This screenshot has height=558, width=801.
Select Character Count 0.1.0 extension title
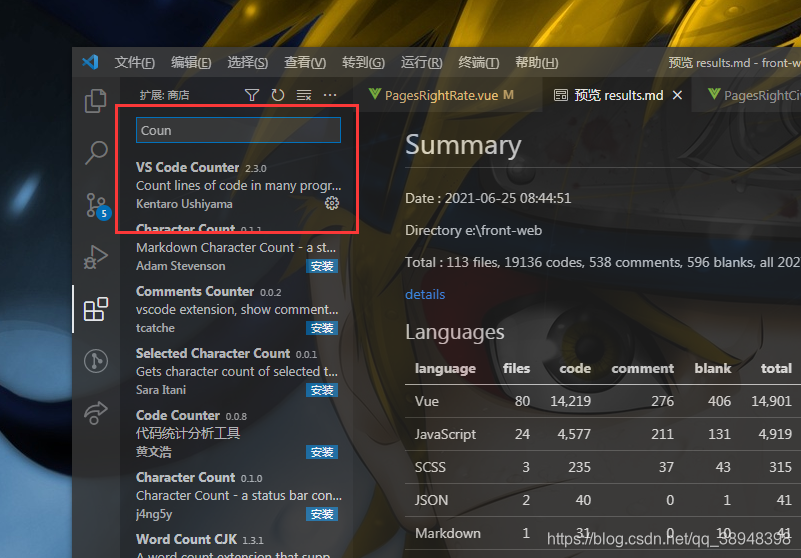185,477
